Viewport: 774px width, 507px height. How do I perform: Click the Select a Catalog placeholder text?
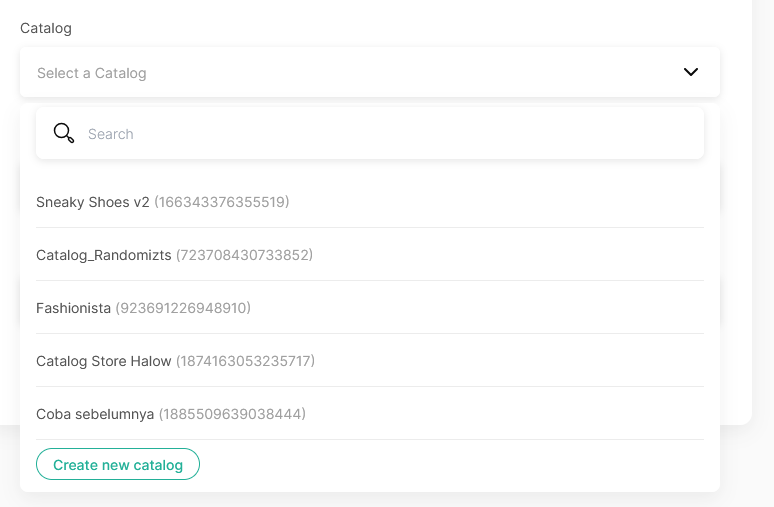pos(92,73)
